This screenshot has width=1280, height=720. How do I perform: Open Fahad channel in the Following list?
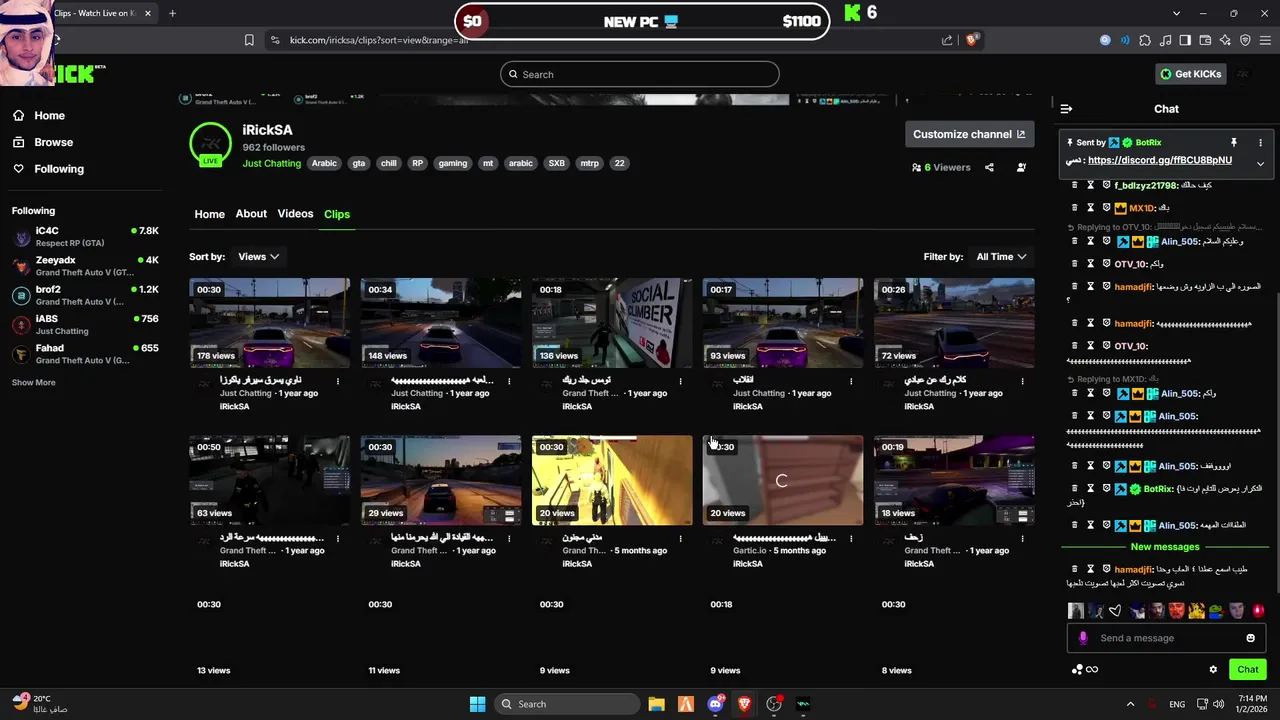tap(85, 354)
